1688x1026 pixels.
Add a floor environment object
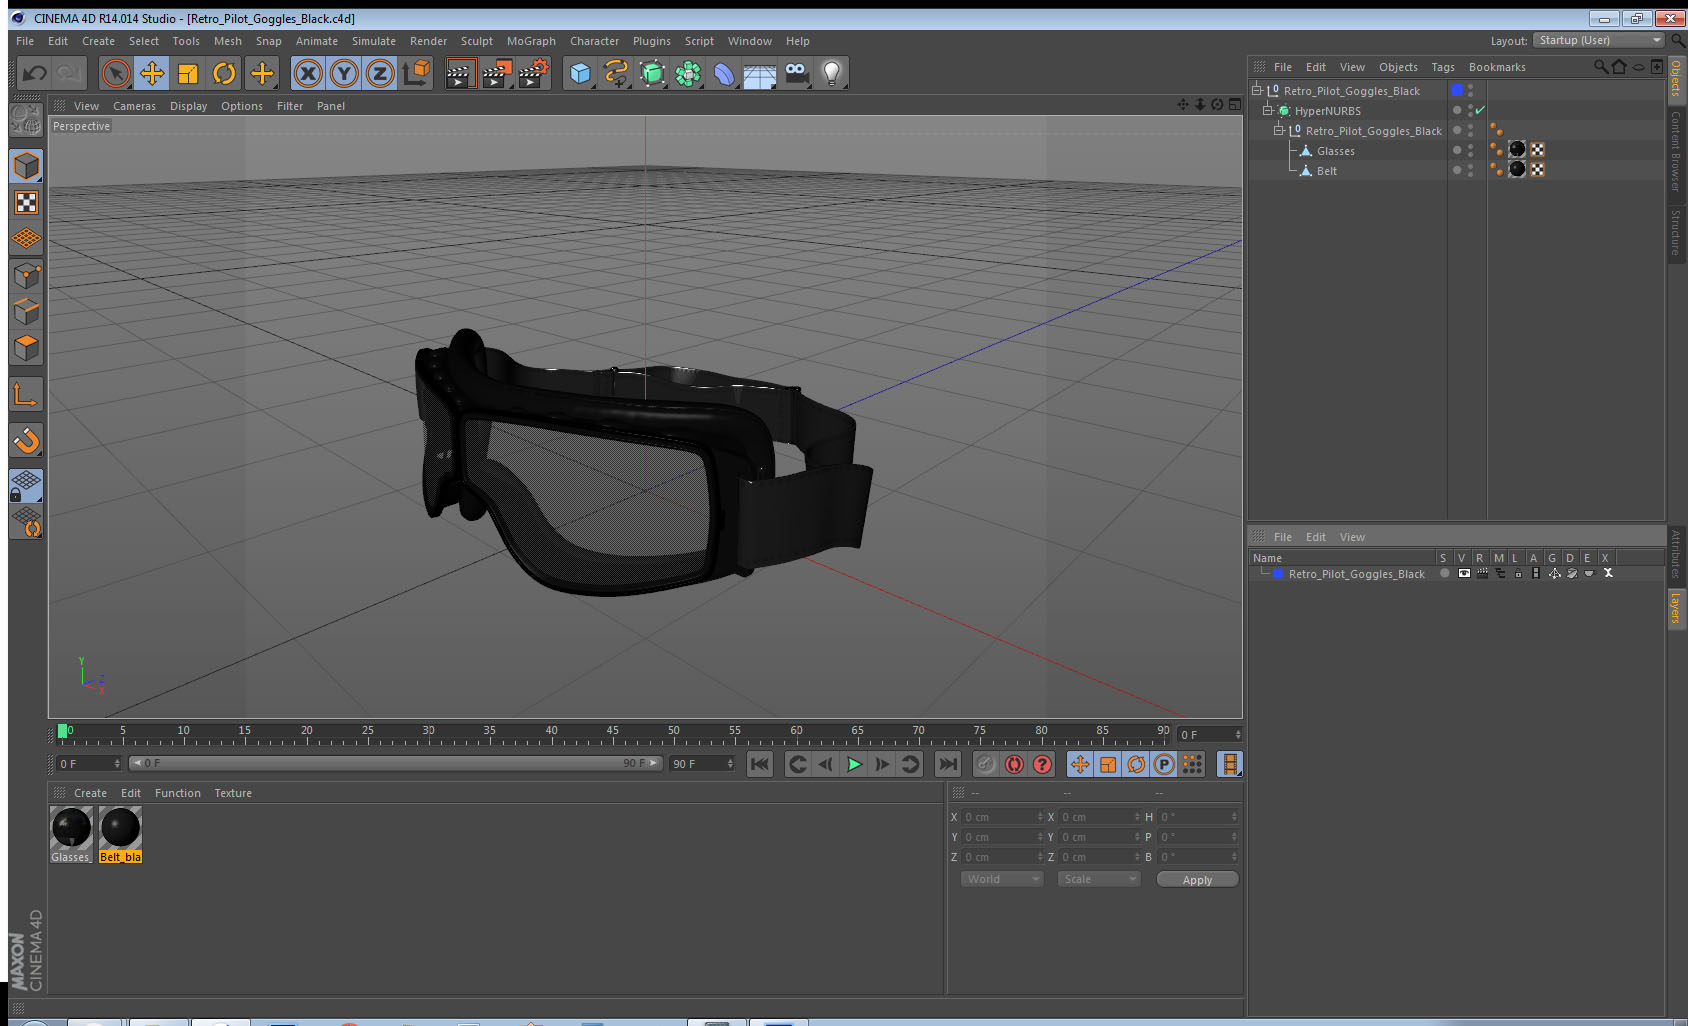pos(760,75)
